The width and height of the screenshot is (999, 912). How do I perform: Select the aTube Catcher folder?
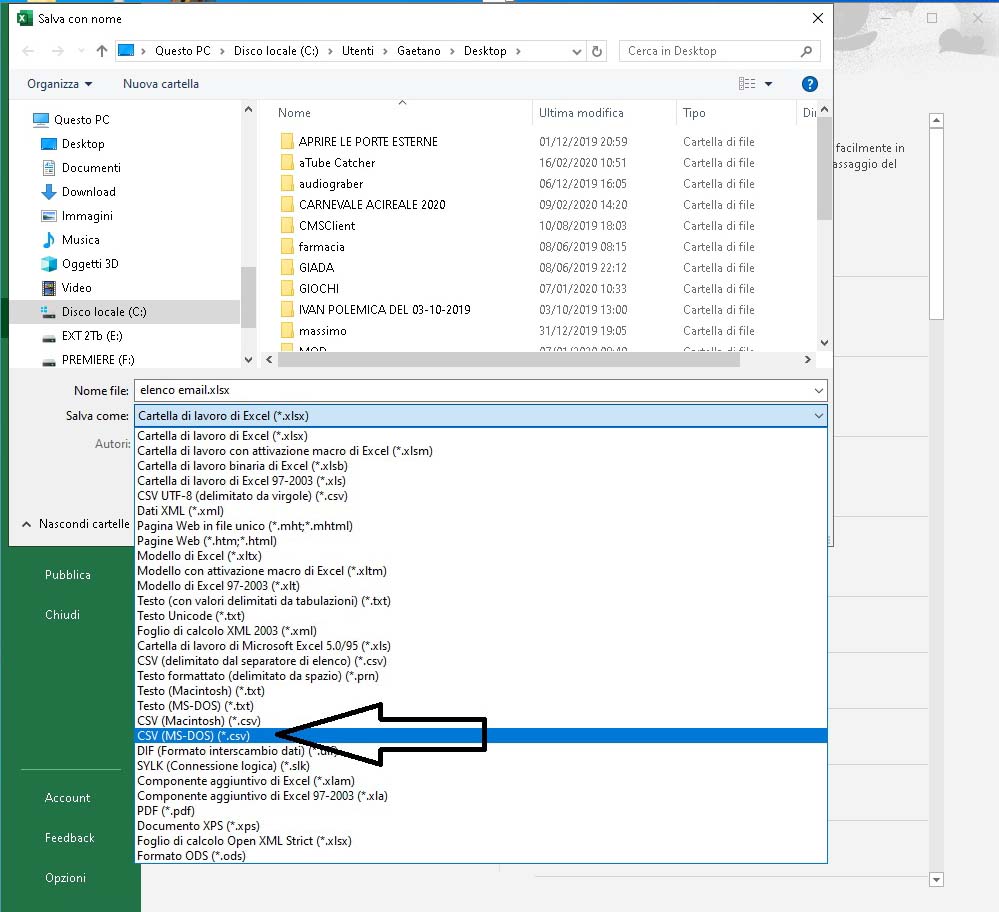point(337,163)
